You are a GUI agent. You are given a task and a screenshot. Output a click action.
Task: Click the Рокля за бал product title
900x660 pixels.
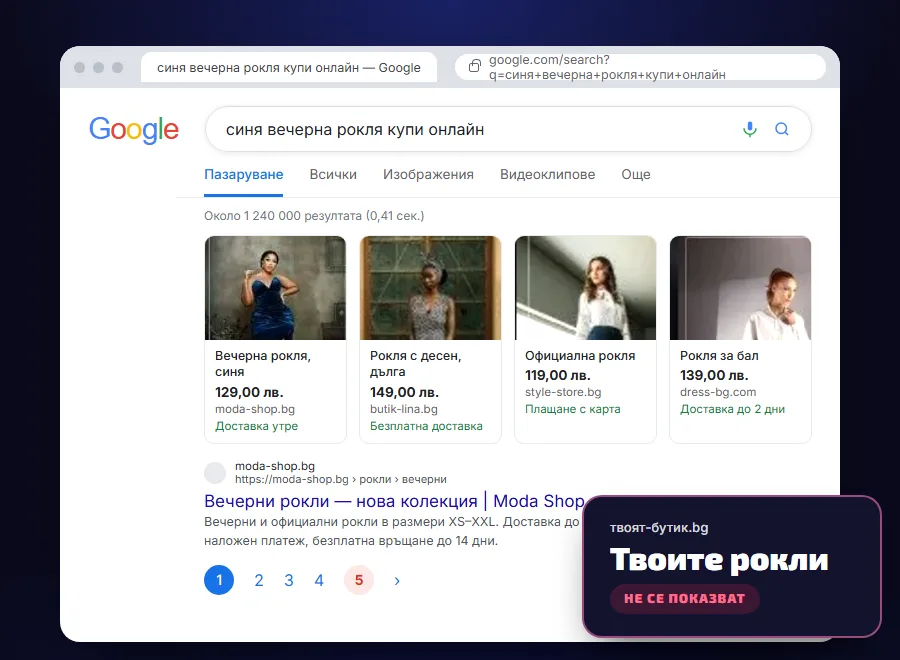click(719, 356)
